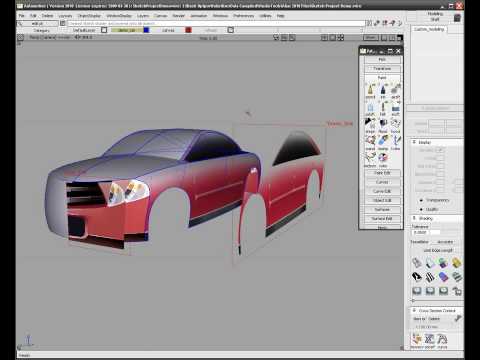Image resolution: width=480 pixels, height=360 pixels.
Task: Open the Tessellator accurate dropdown
Action: pos(445,242)
